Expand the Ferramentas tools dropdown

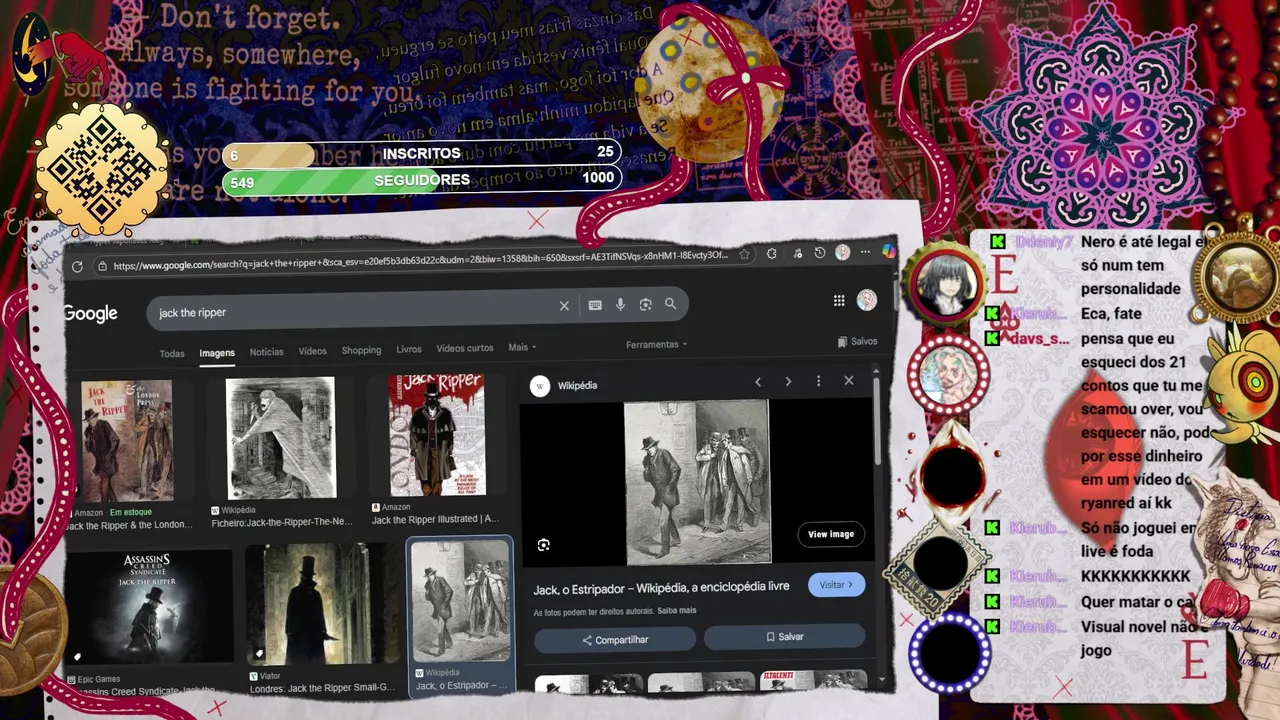click(657, 345)
